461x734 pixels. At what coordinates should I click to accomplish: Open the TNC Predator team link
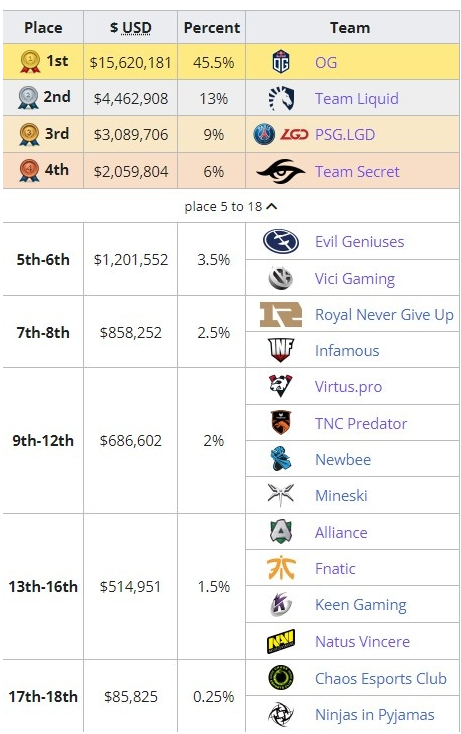361,424
